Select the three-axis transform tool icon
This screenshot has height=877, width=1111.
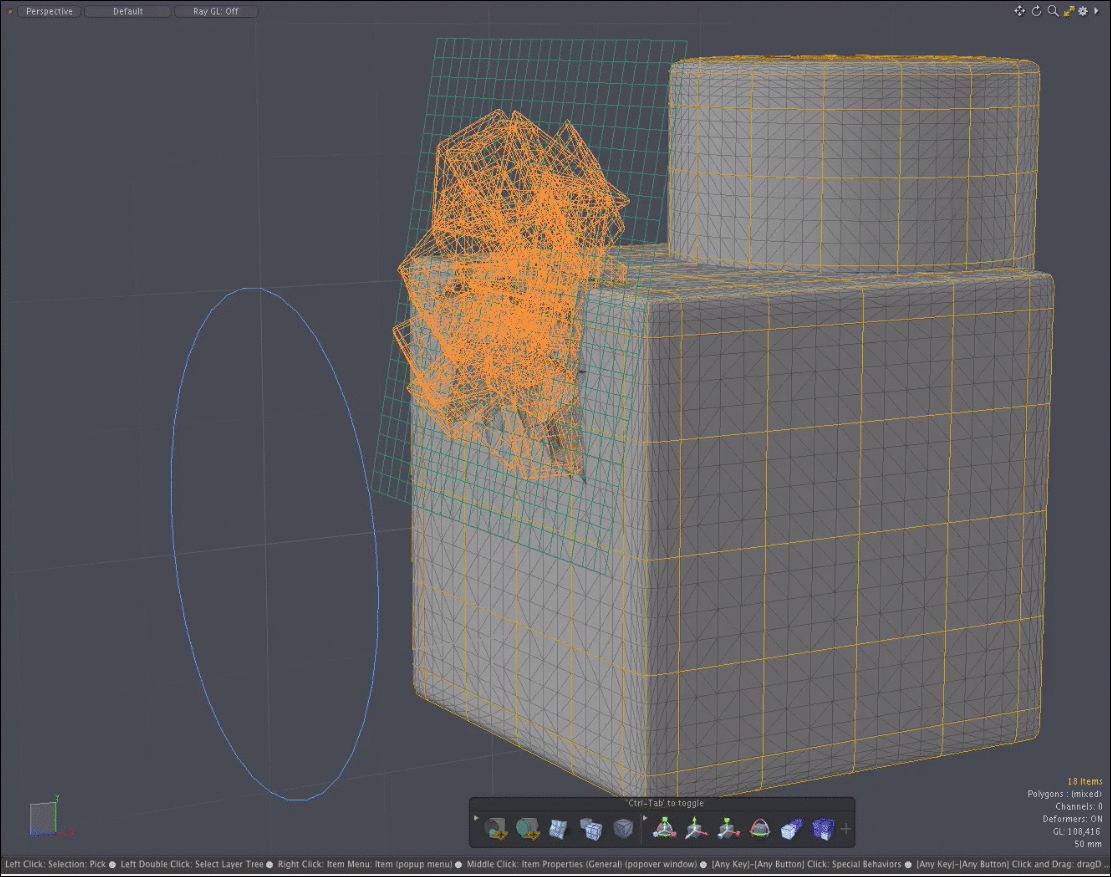(664, 828)
